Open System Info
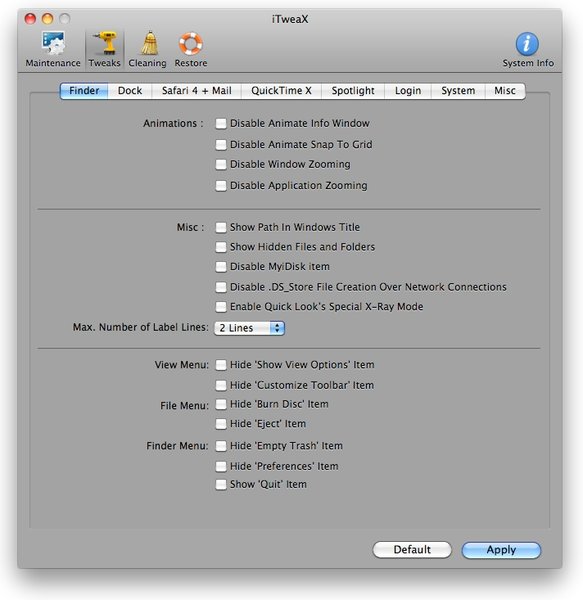583x600 pixels. [x=528, y=49]
